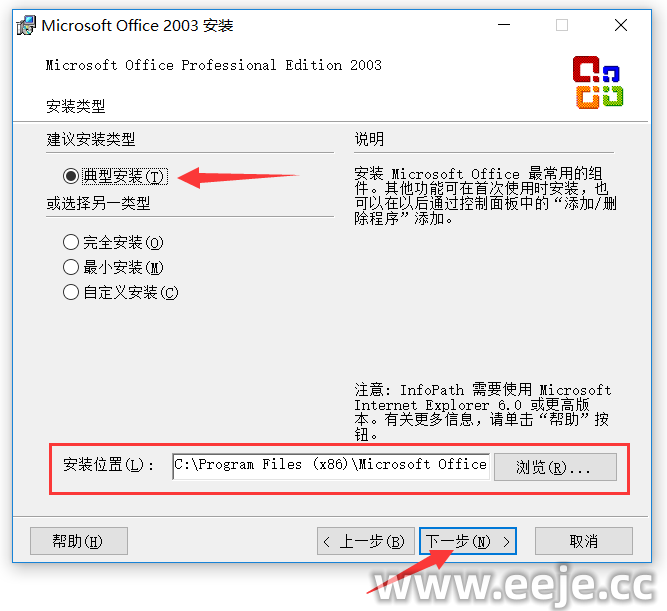Minimize the Office 2003 setup window
667x611 pixels.
(x=504, y=25)
